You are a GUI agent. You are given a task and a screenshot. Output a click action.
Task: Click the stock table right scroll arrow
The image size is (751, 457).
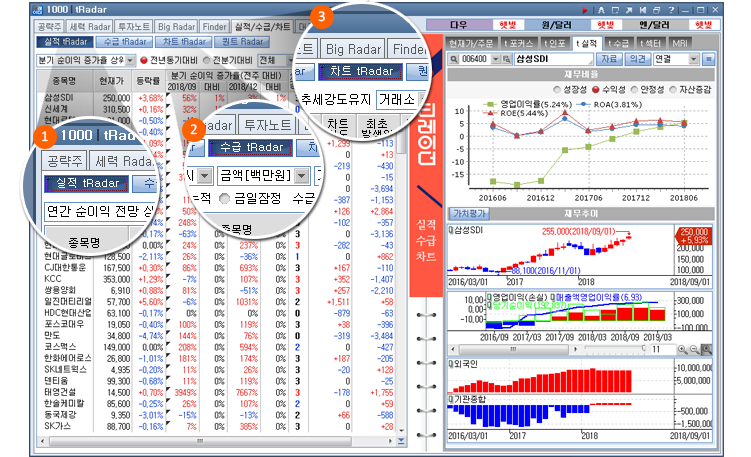tap(390, 441)
